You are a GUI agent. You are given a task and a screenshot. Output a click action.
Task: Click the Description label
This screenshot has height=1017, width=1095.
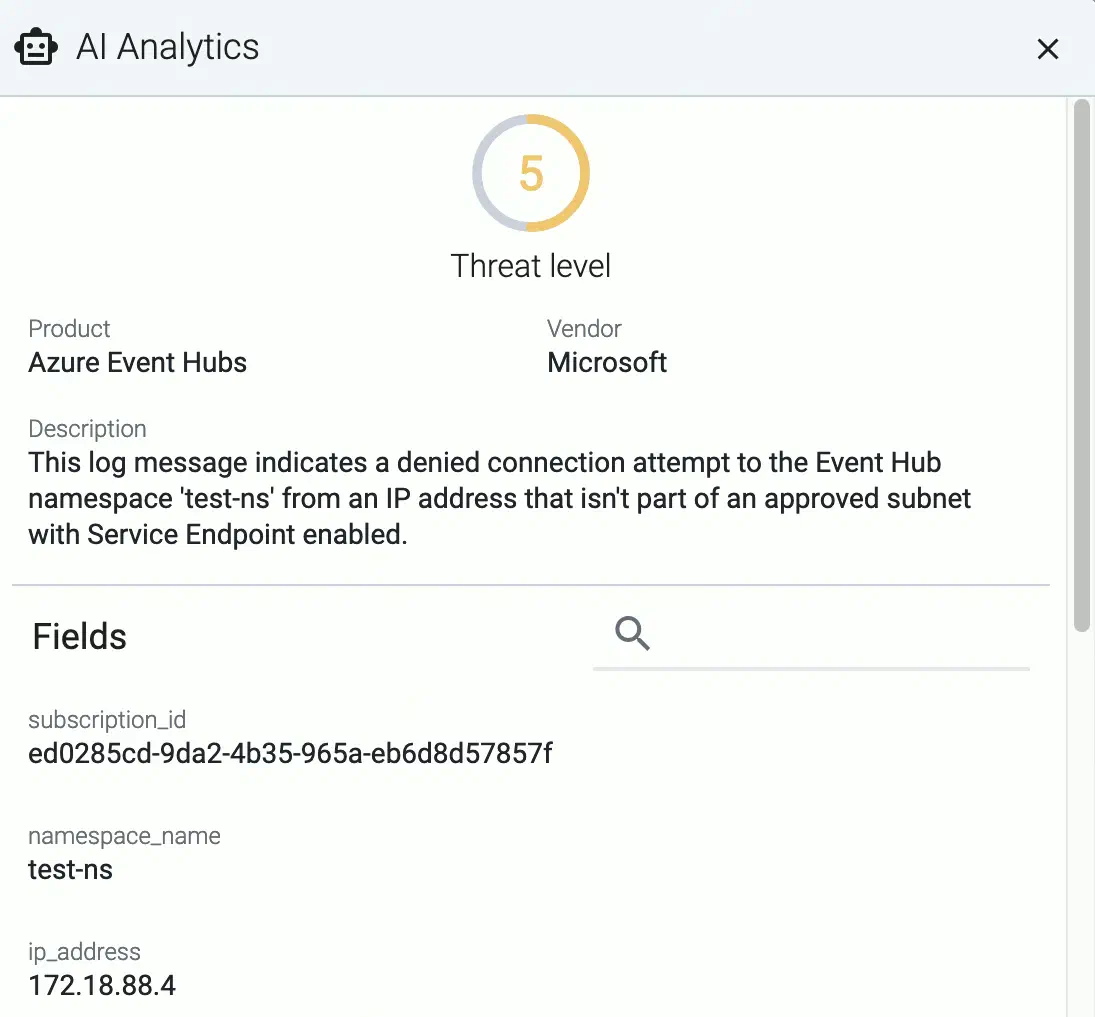tap(87, 428)
